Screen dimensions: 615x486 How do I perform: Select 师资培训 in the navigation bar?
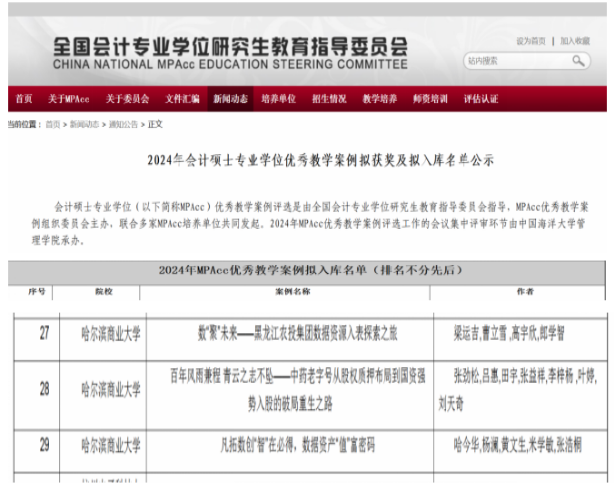430,99
